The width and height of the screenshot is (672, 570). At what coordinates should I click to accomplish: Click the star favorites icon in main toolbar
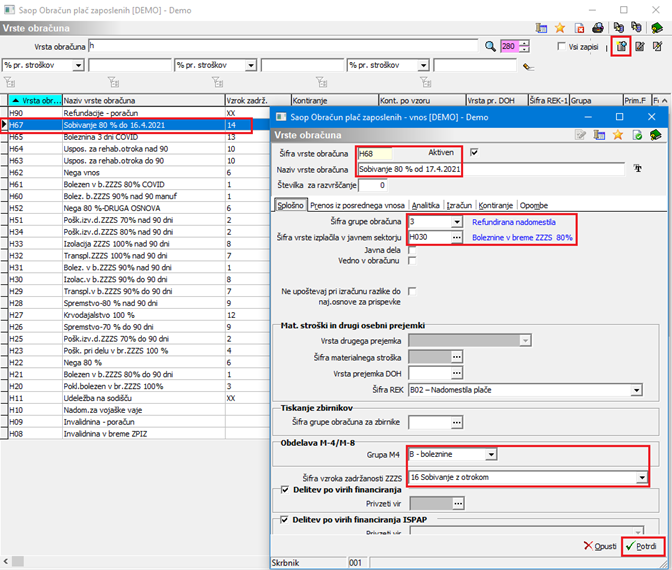pyautogui.click(x=560, y=28)
